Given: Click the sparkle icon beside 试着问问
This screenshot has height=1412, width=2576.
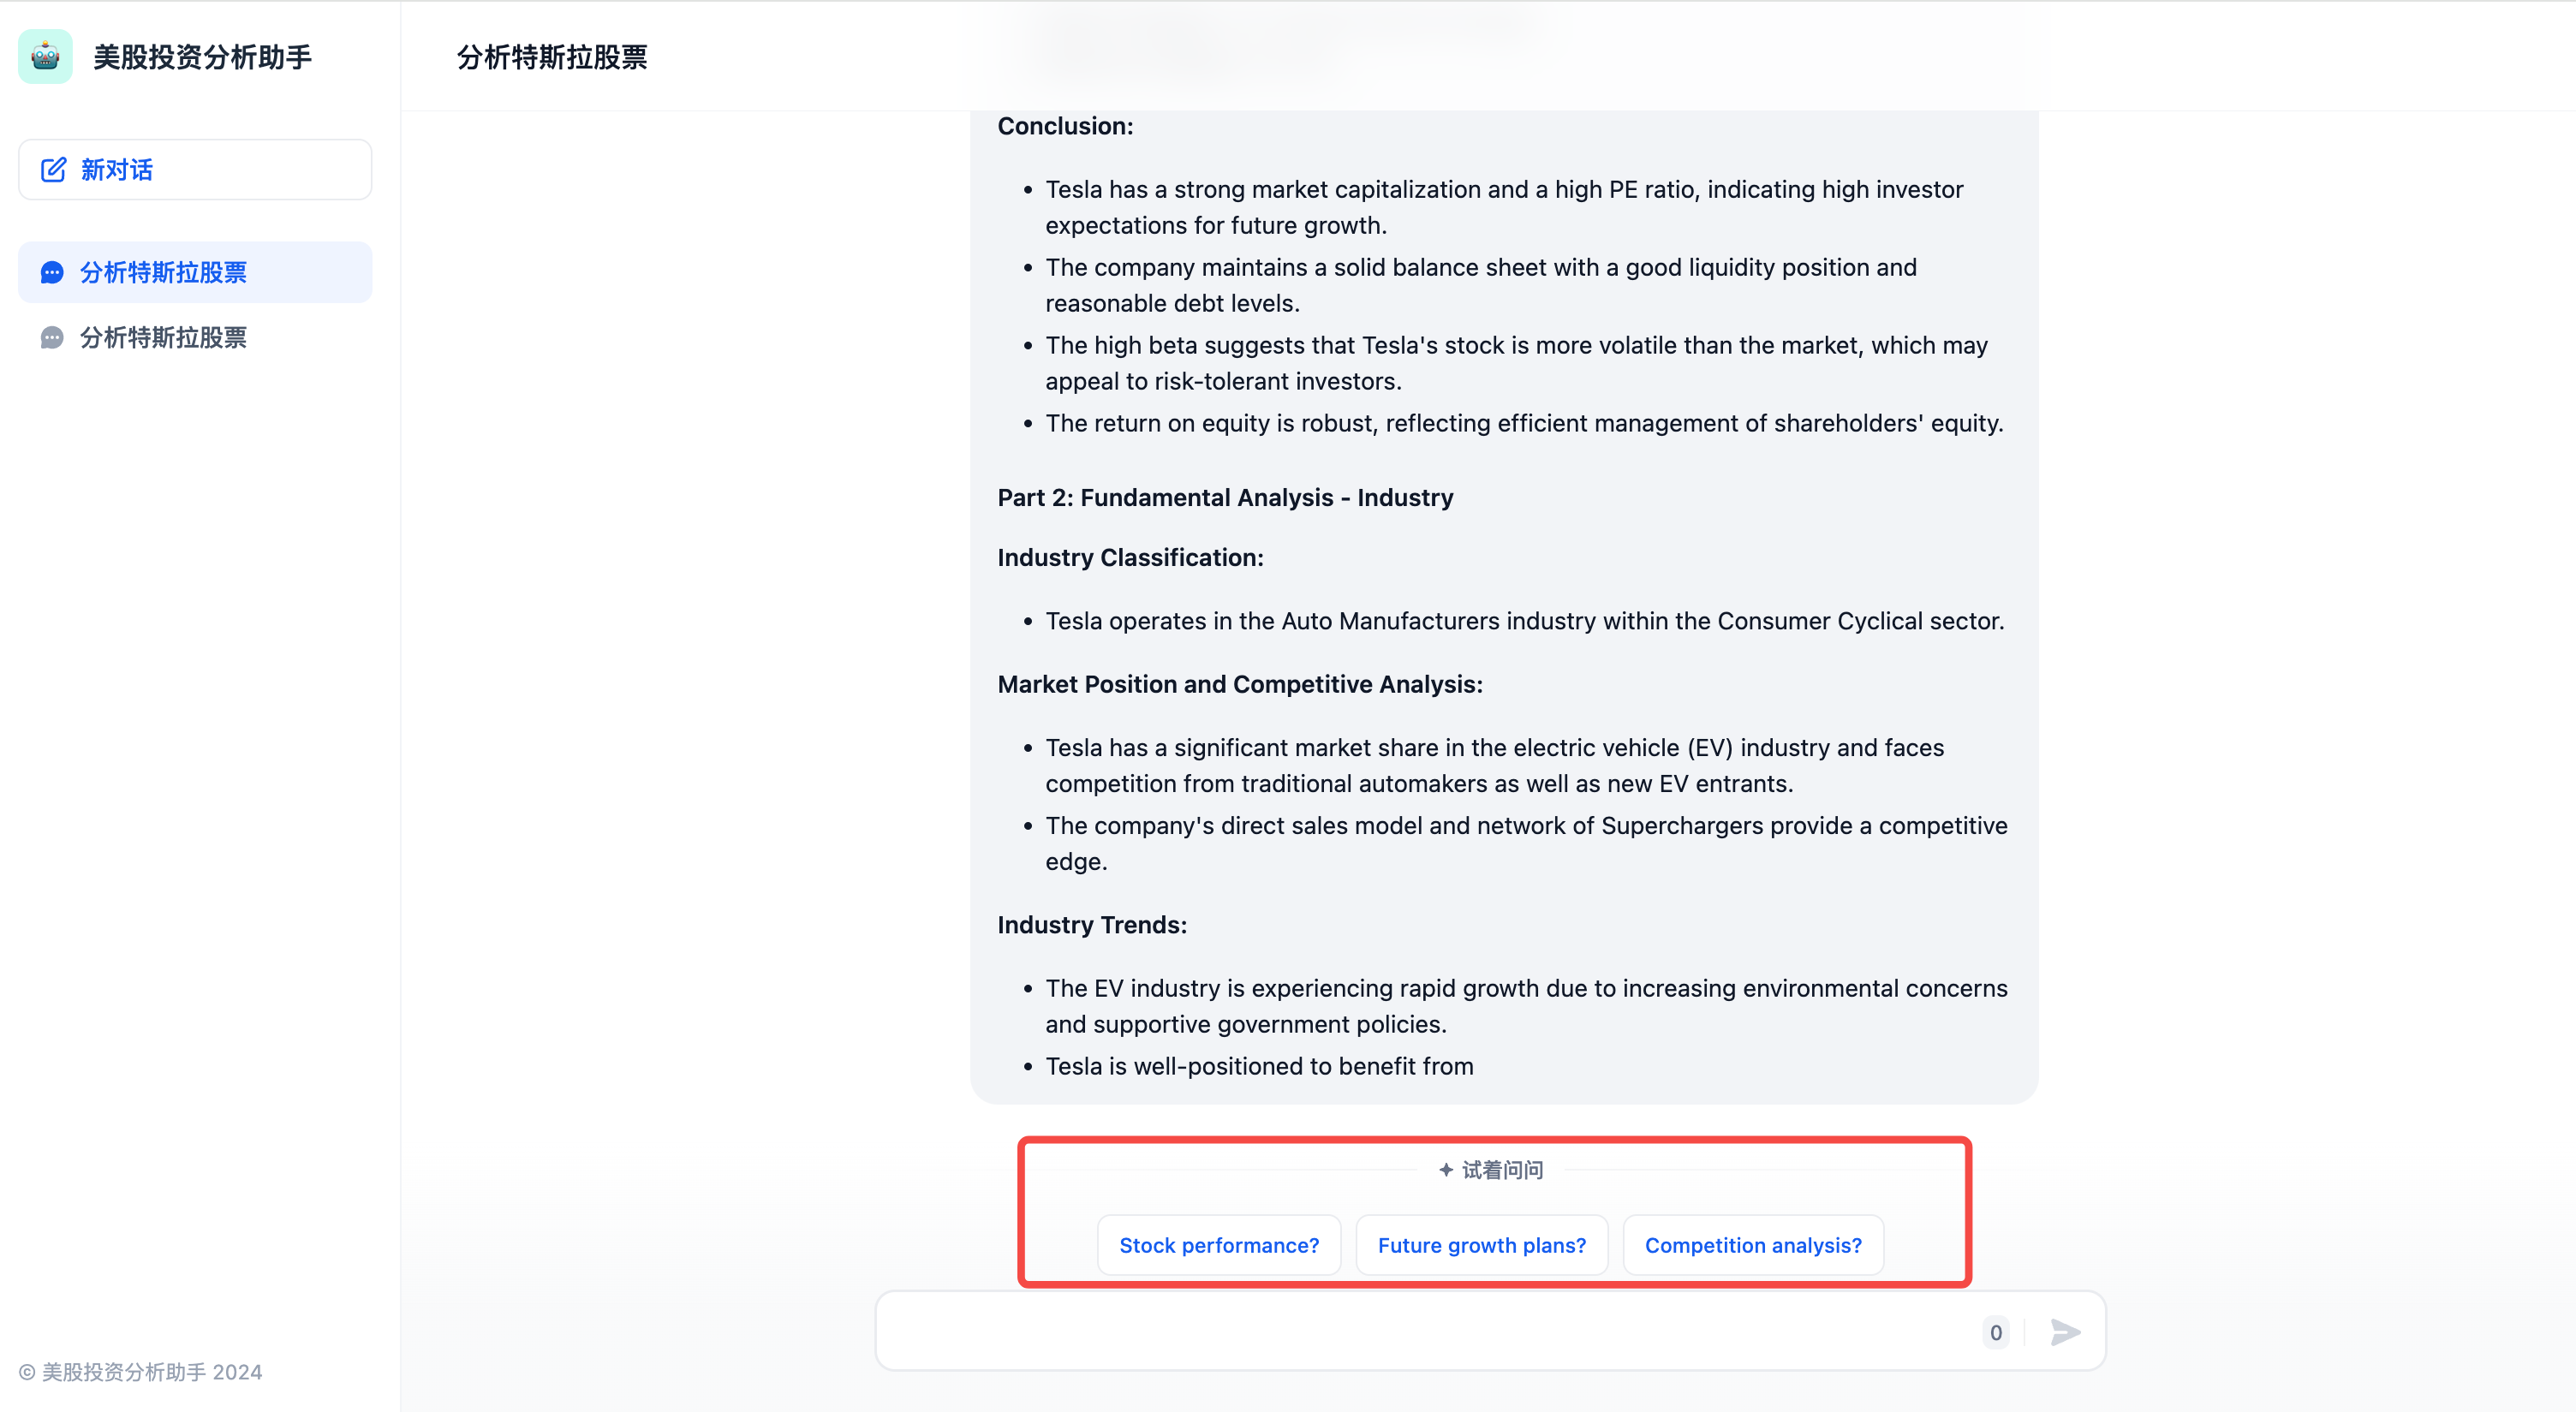Looking at the screenshot, I should pyautogui.click(x=1446, y=1170).
